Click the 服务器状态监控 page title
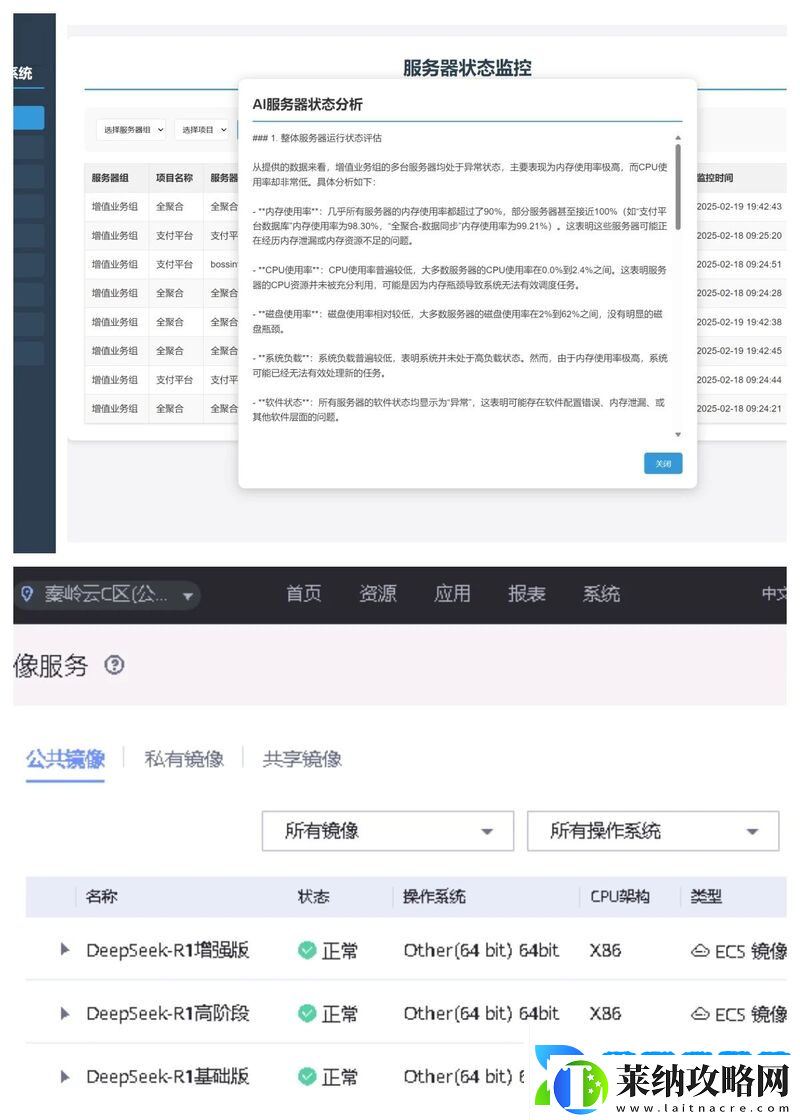800x1120 pixels. click(467, 68)
